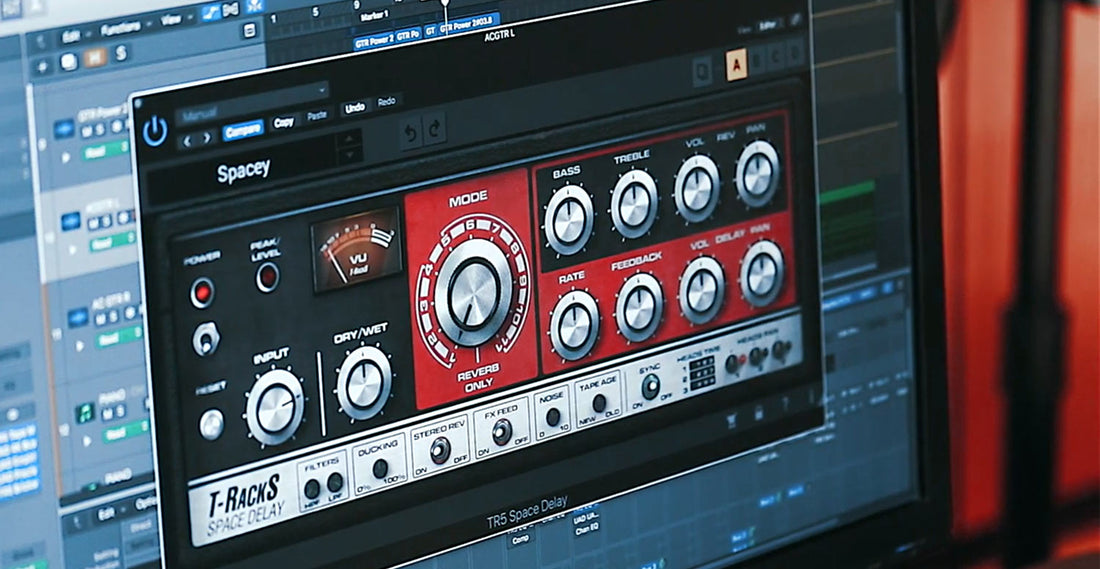Click the plugin's curved undo arrow icon
Screen dimensions: 1100x569
(x=410, y=132)
